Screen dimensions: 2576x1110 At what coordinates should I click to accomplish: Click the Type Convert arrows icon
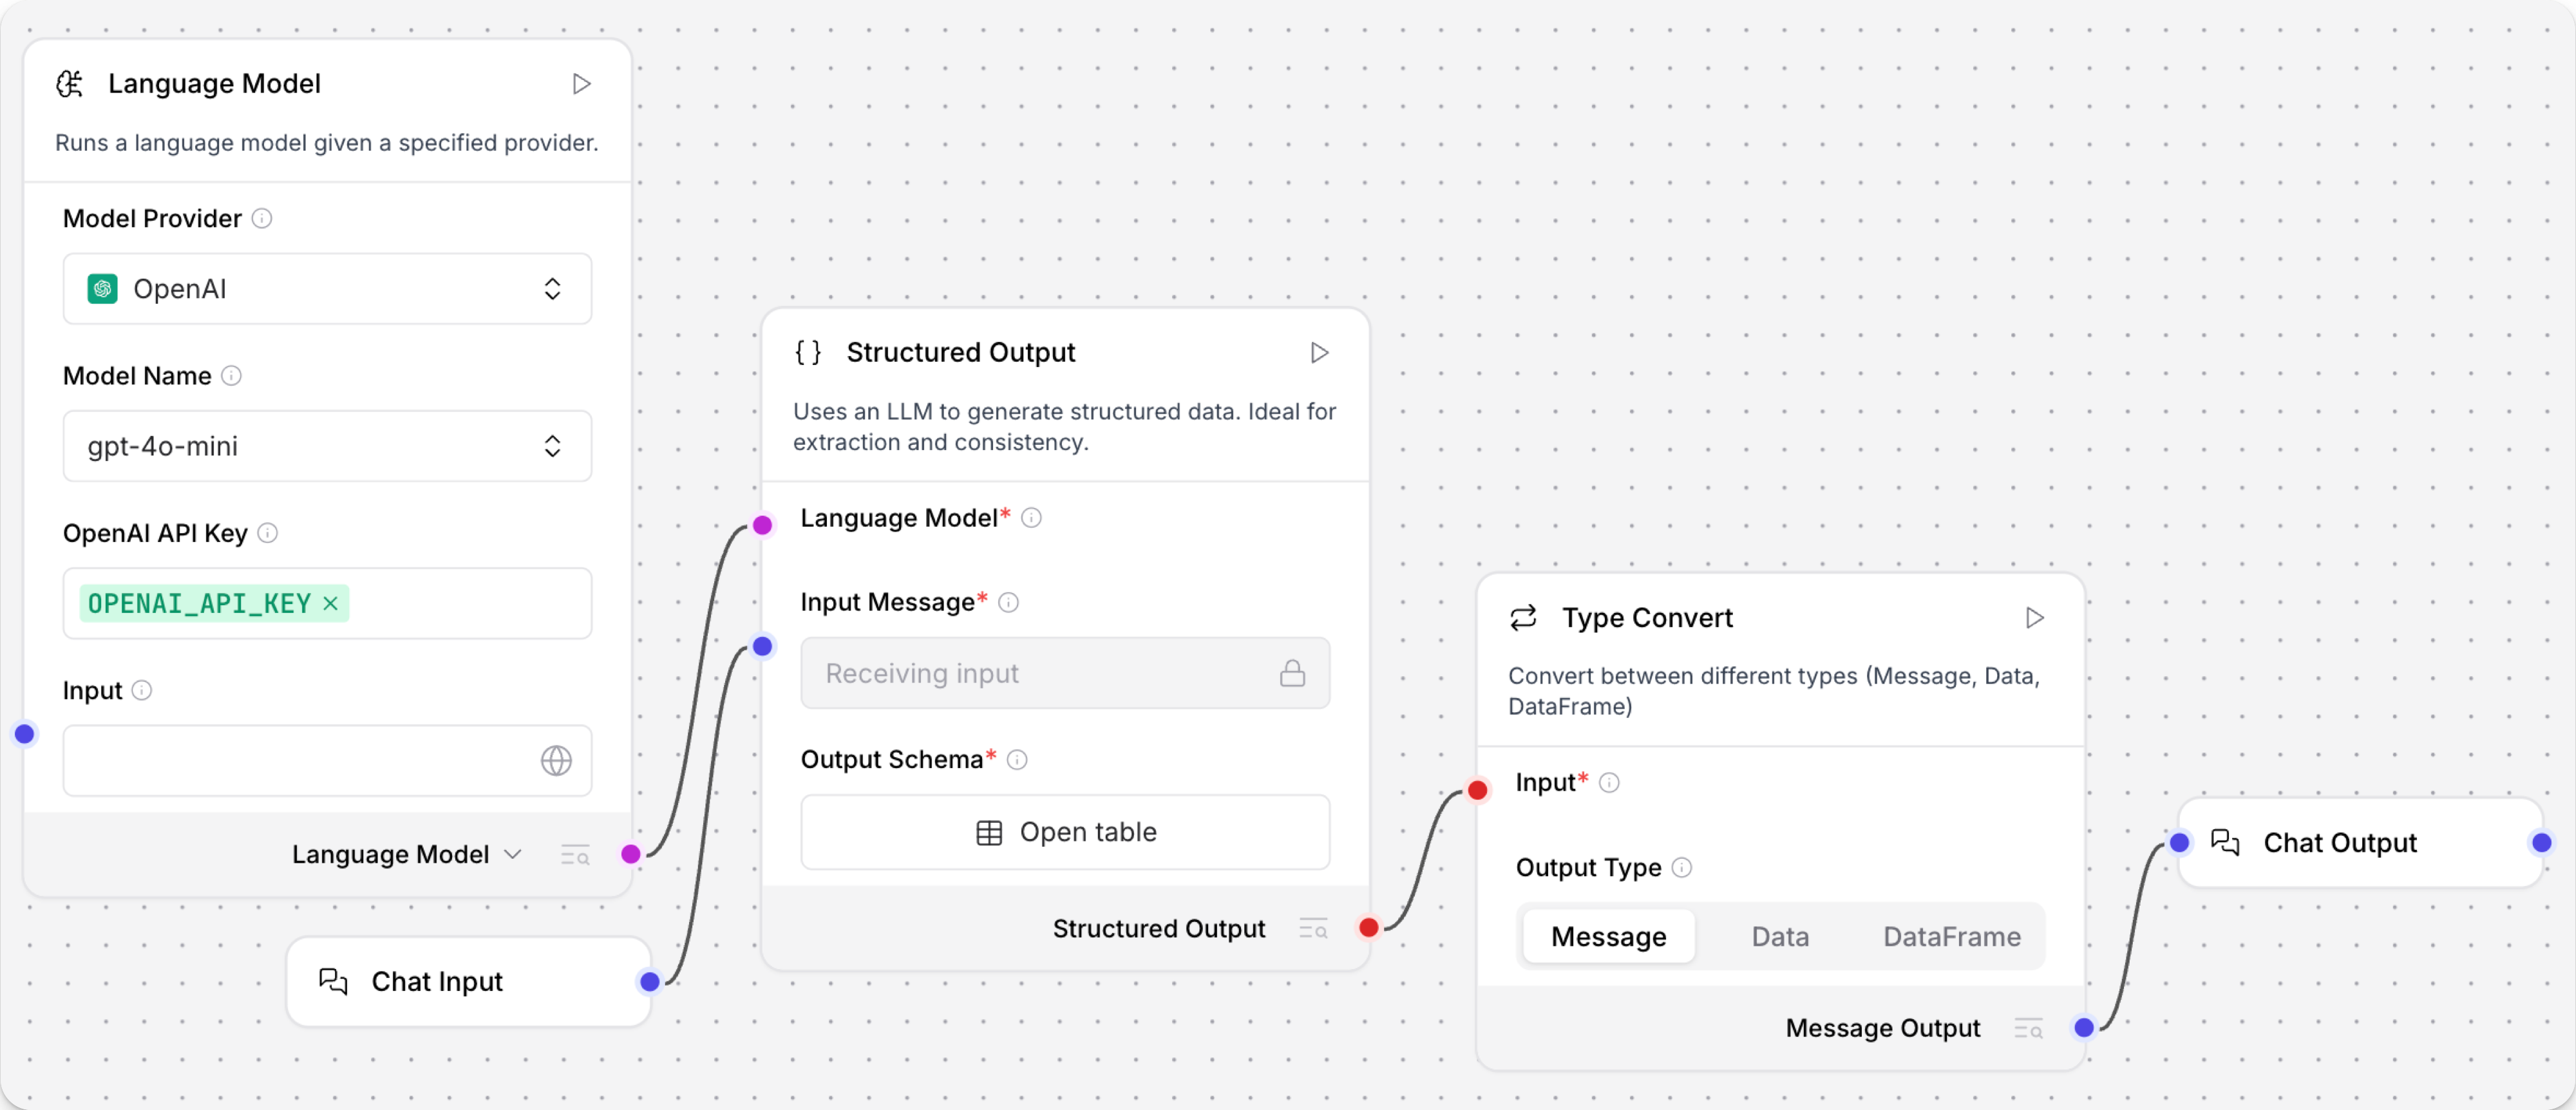(x=1522, y=617)
